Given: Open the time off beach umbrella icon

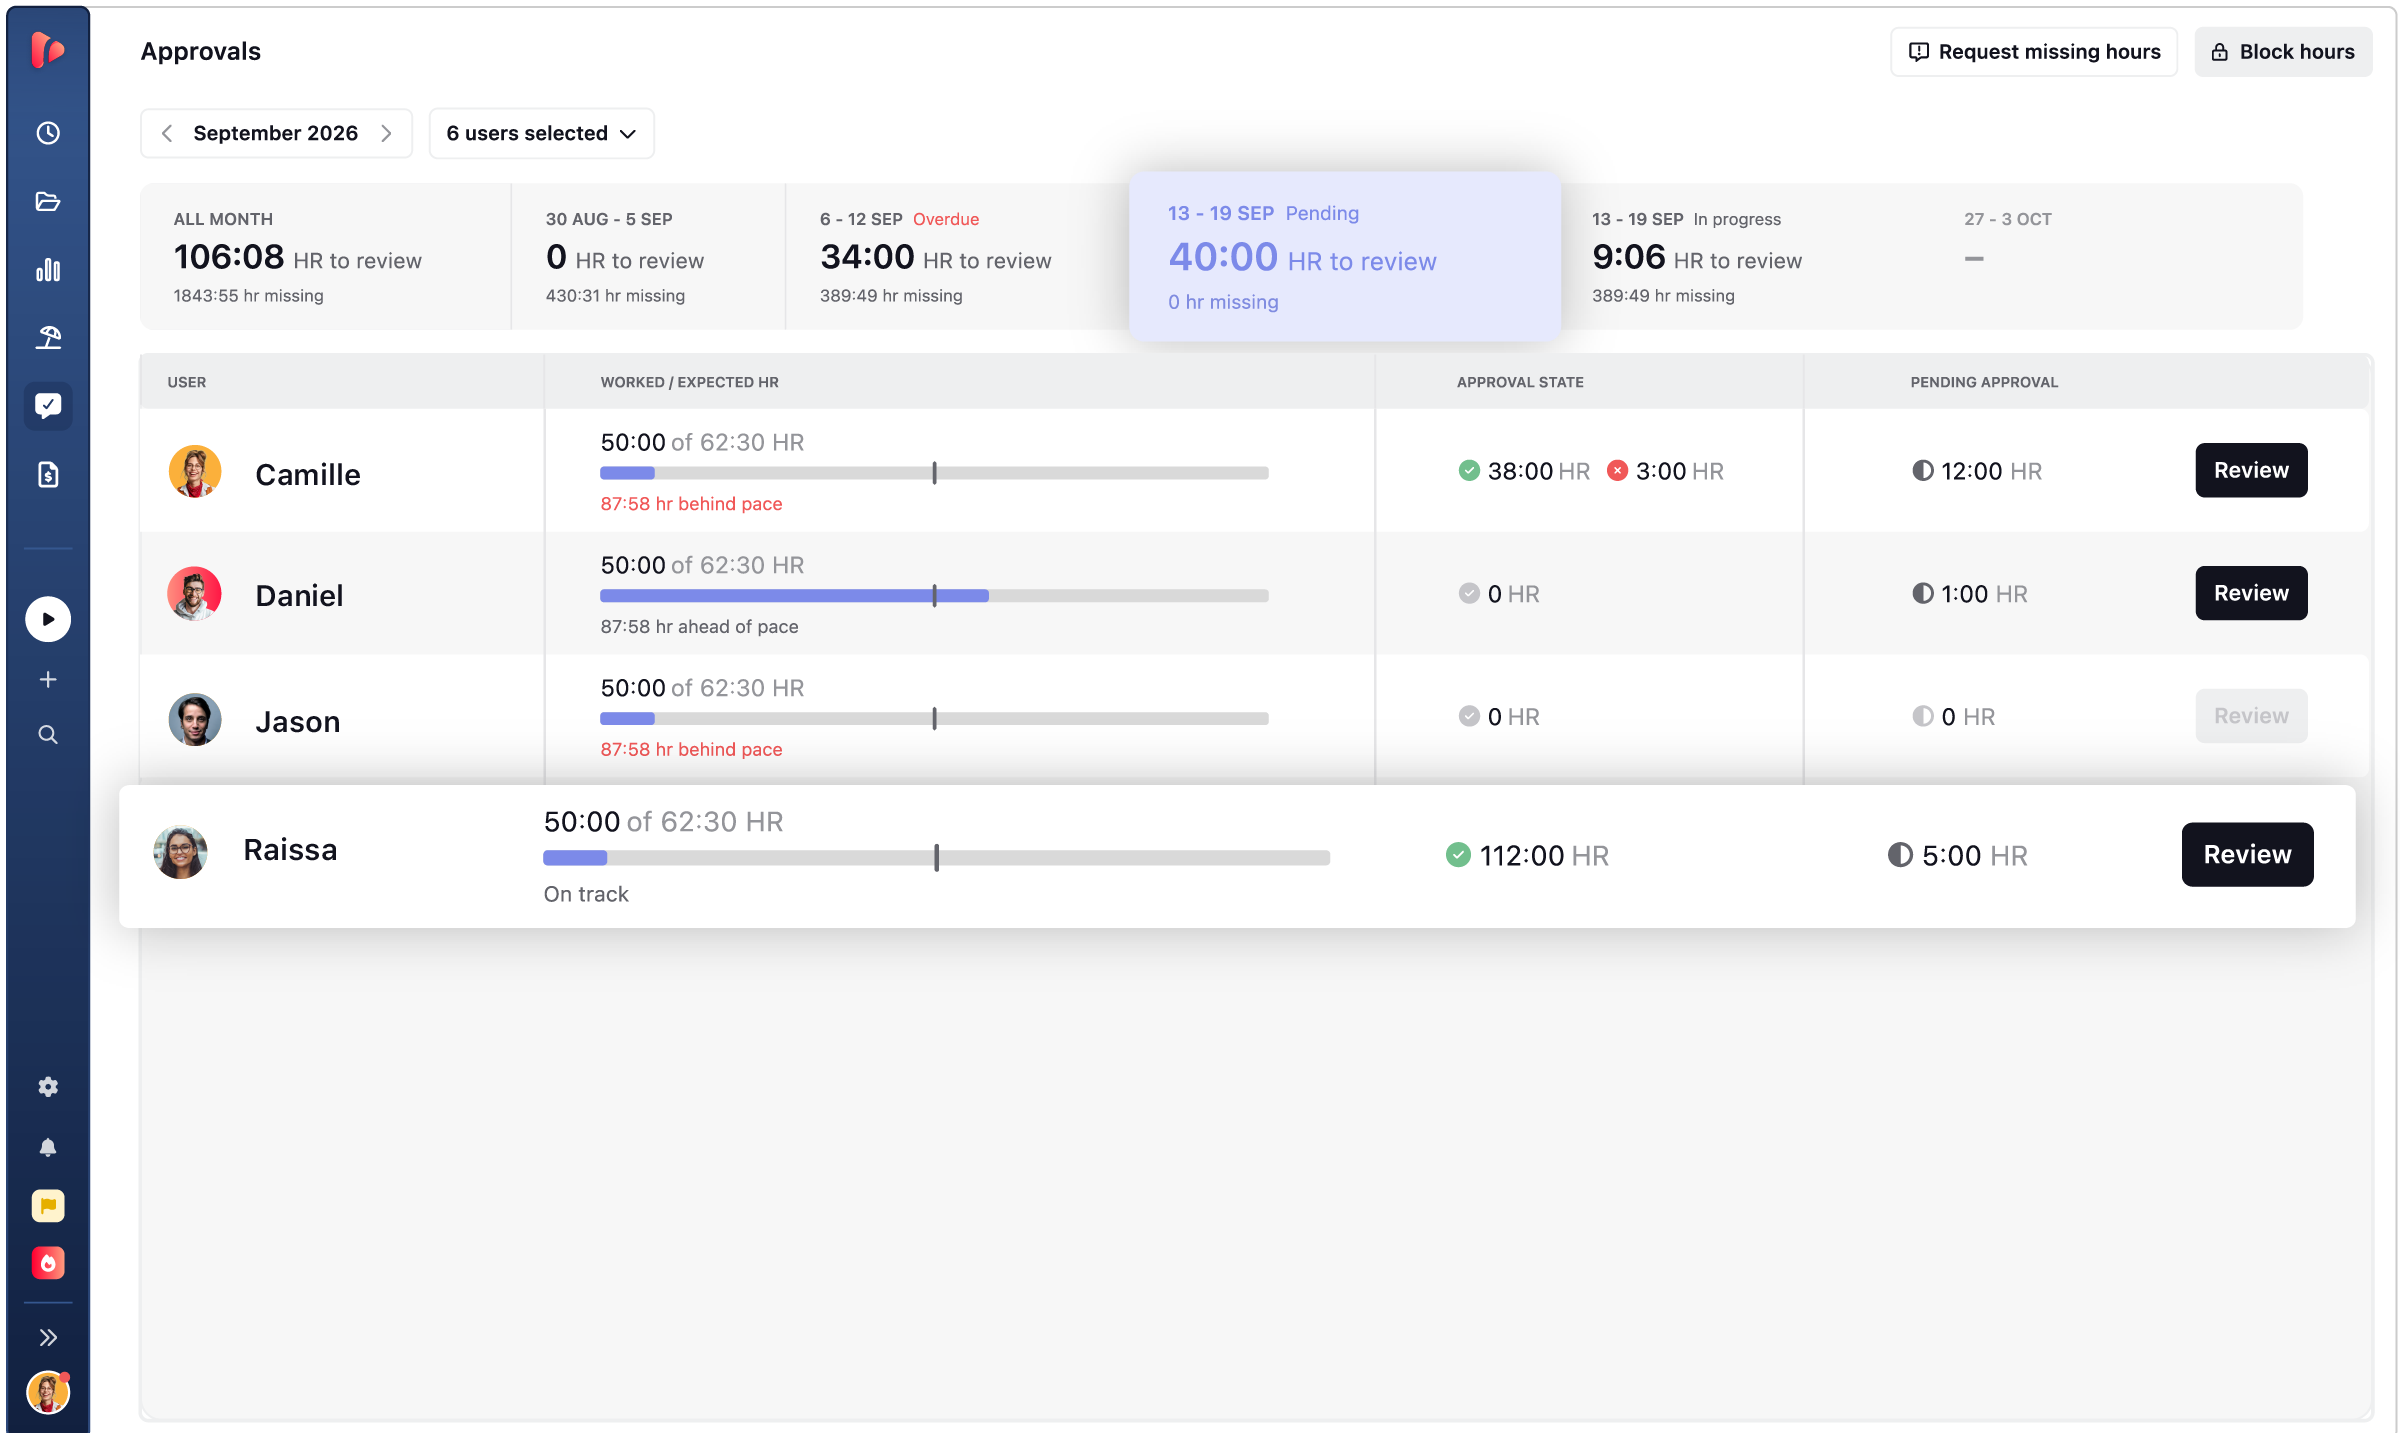Looking at the screenshot, I should coord(48,337).
